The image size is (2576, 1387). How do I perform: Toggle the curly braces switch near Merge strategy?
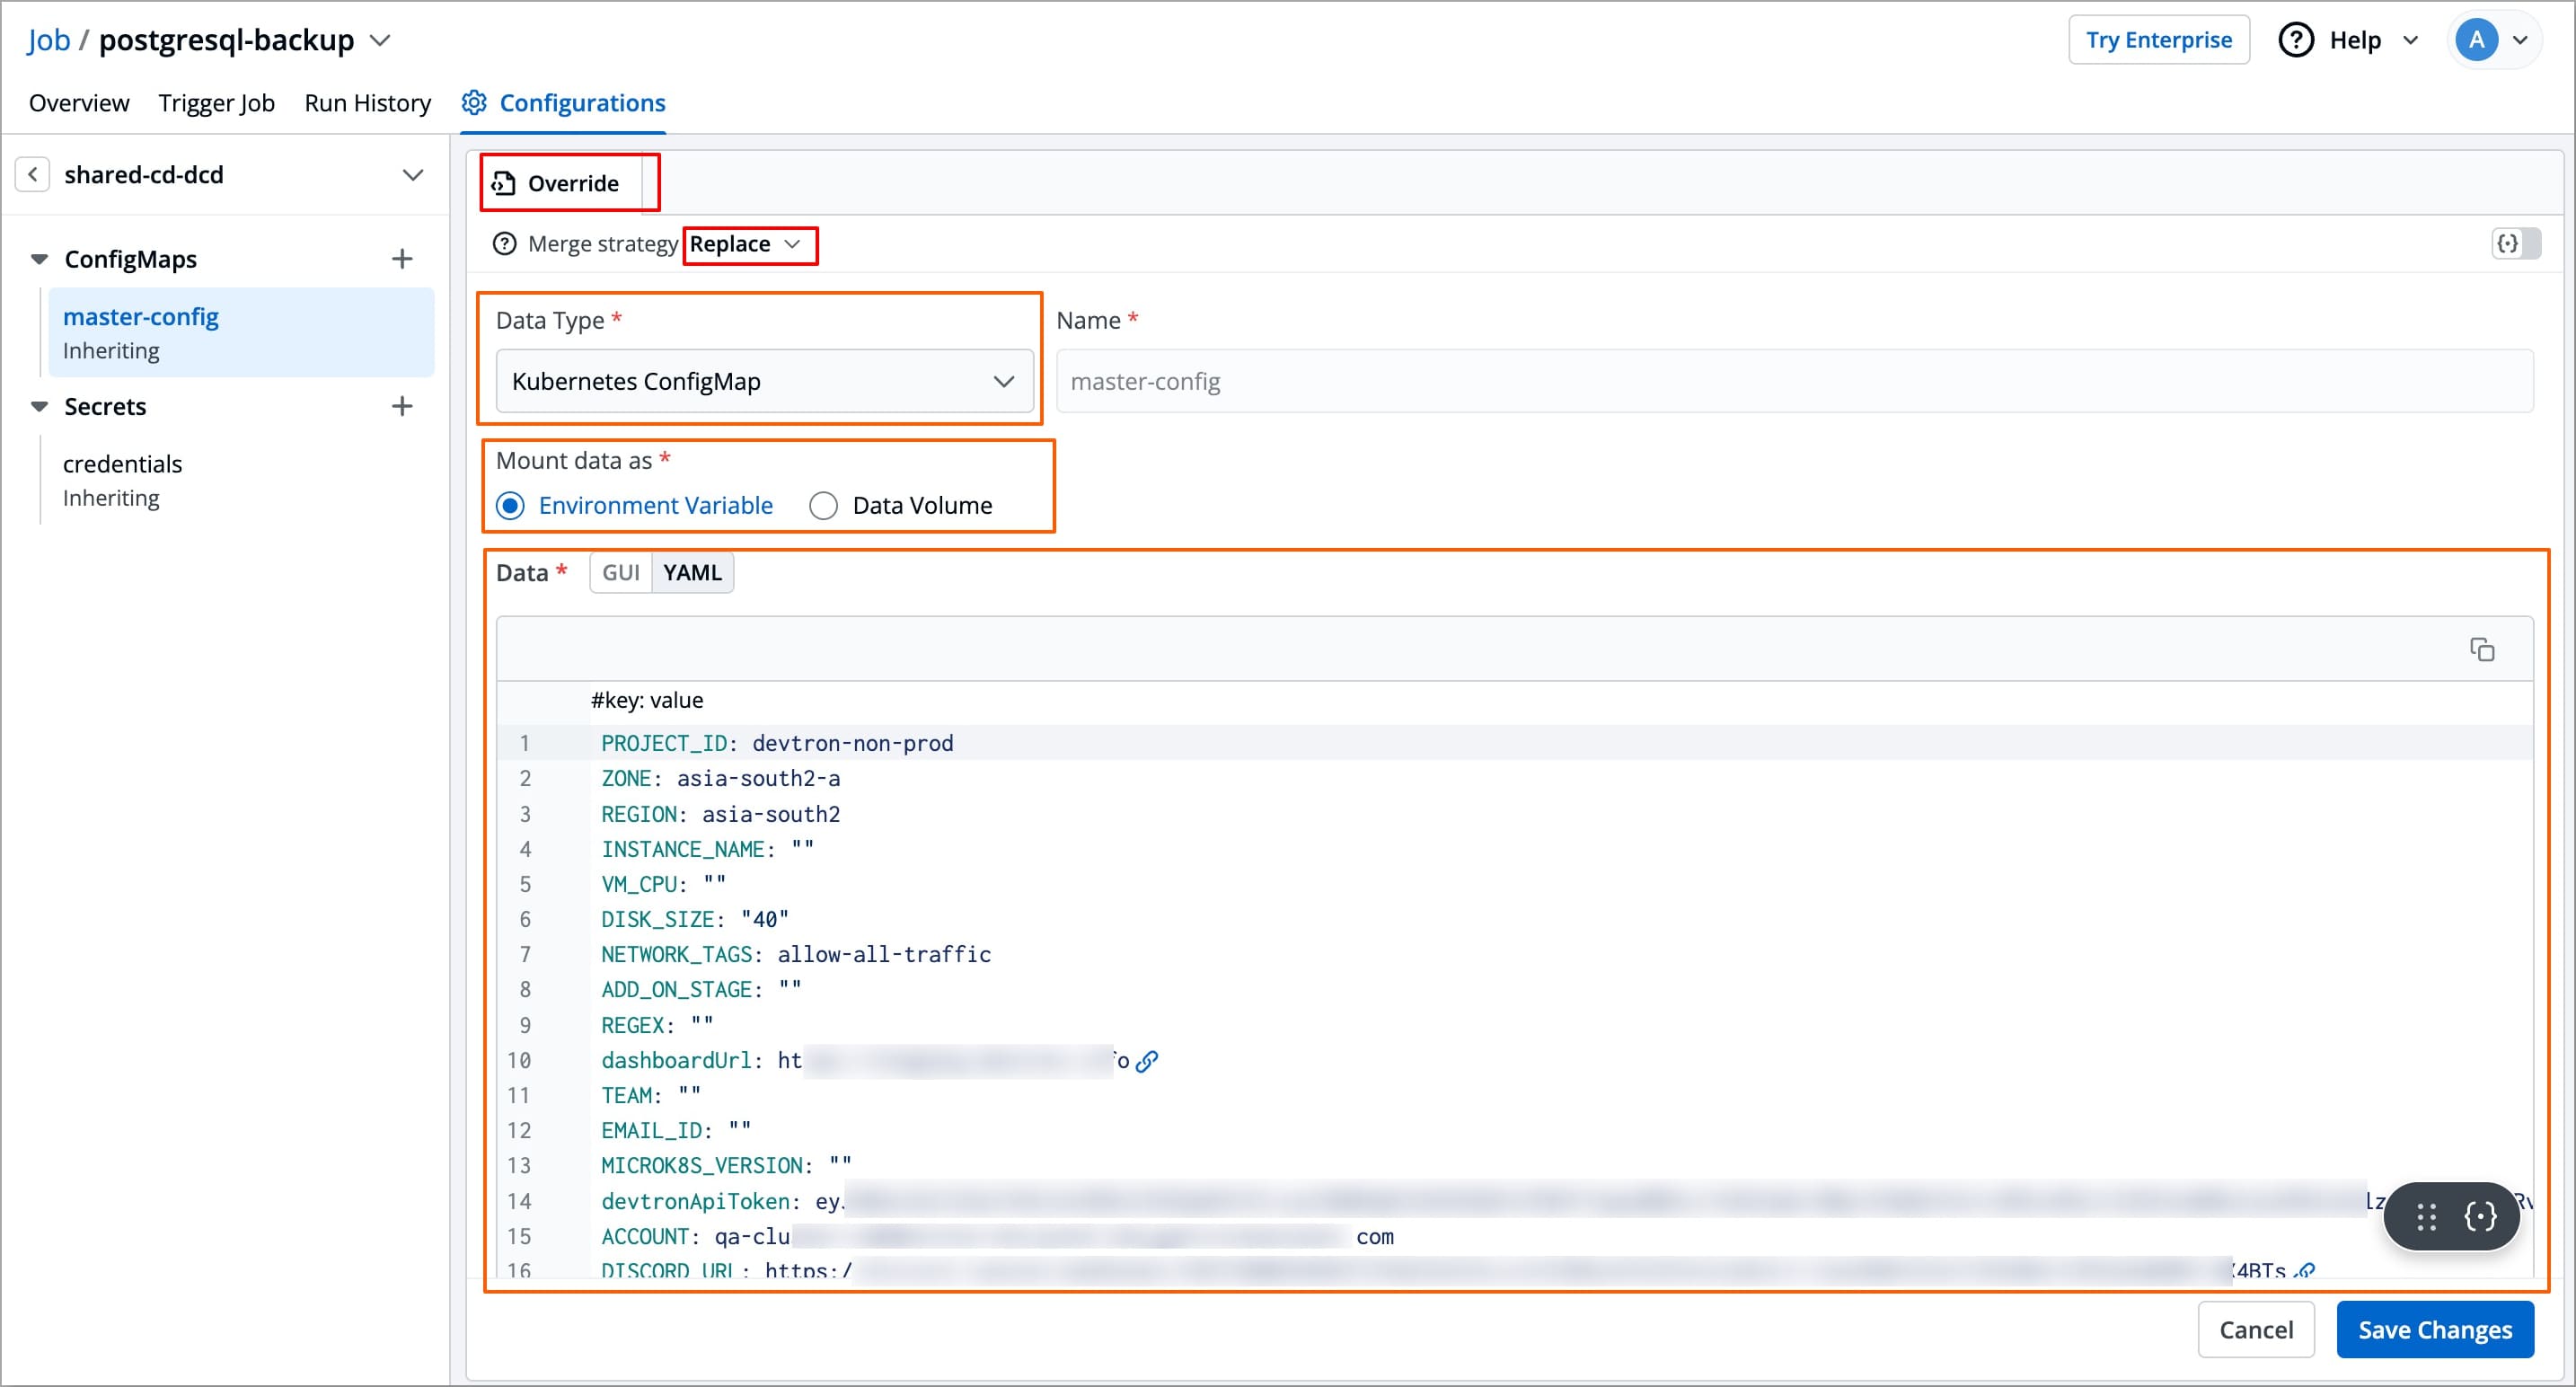tap(2515, 243)
